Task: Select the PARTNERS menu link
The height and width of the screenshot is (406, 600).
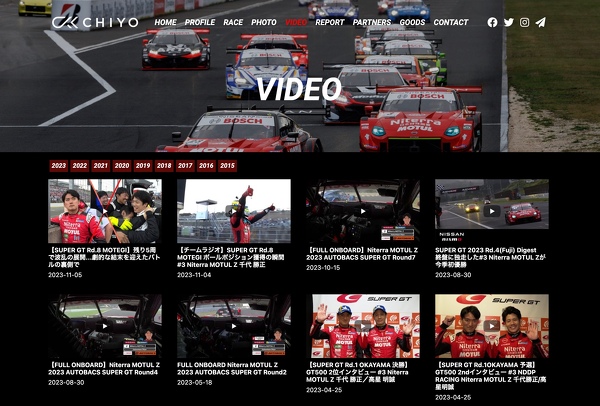Action: coord(372,22)
